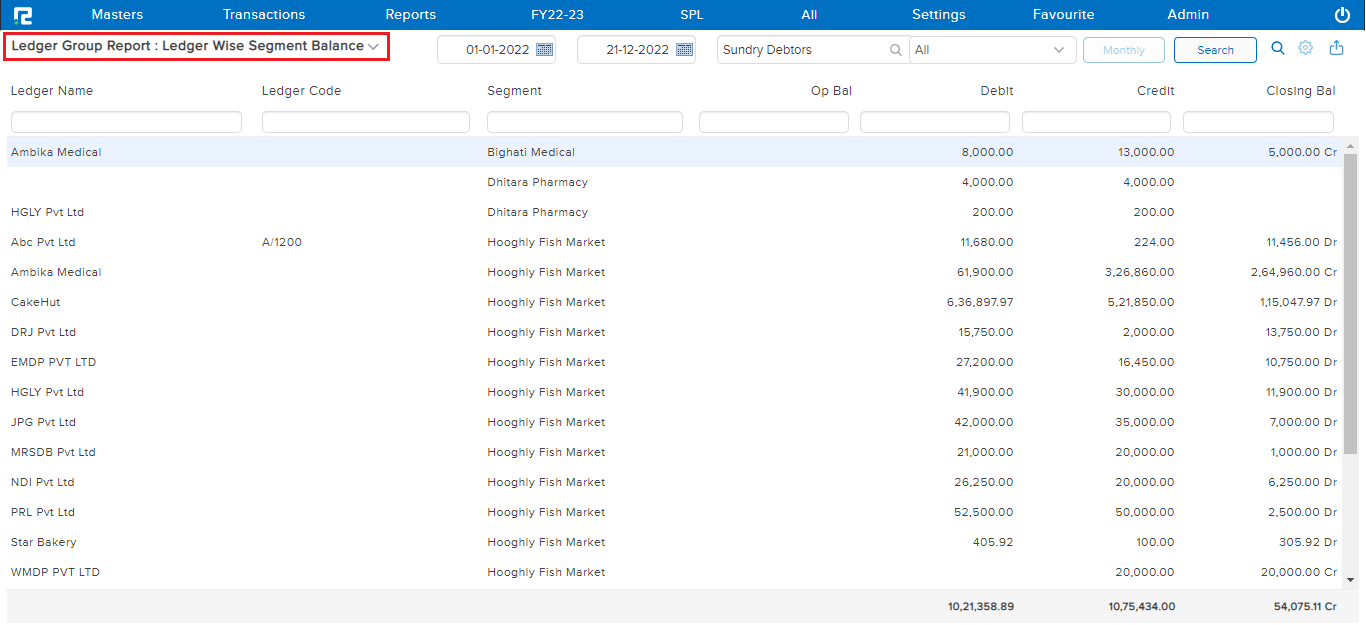Select the Ambika Medical ledger row
This screenshot has height=625, width=1366.
(55, 152)
